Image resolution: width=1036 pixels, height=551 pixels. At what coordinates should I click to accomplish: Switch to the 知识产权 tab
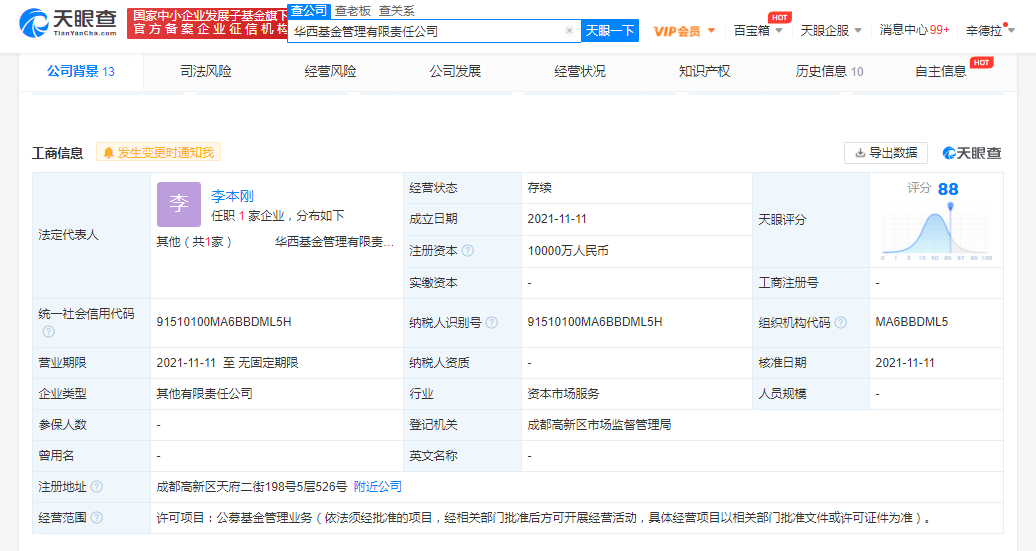pyautogui.click(x=704, y=71)
